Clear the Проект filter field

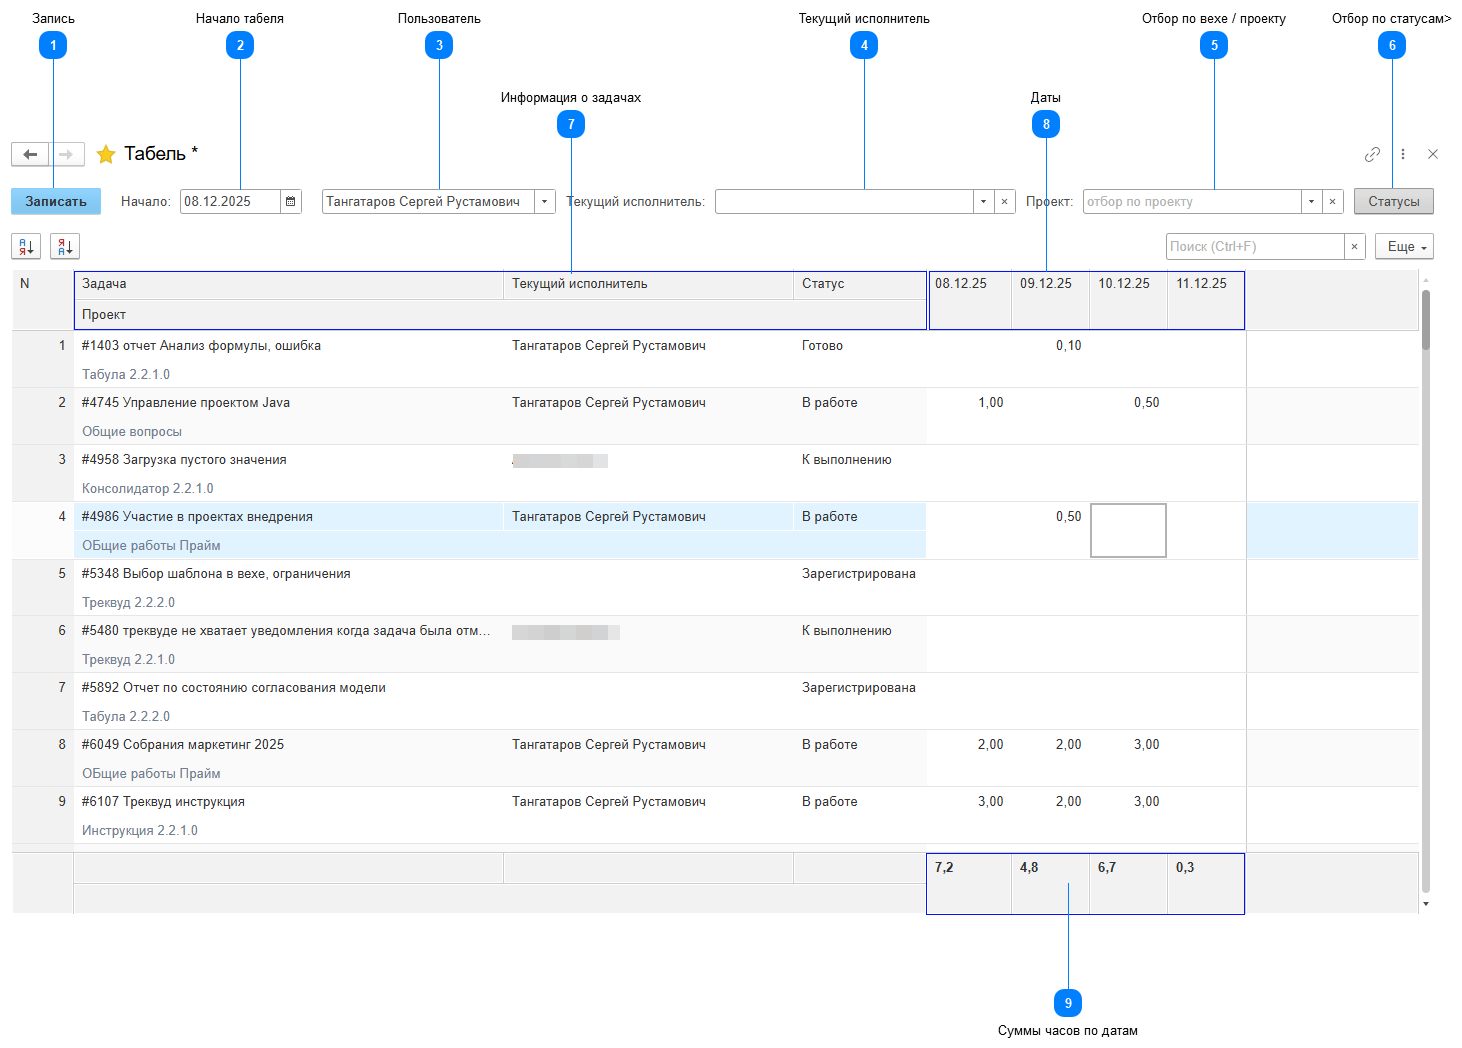tap(1332, 201)
